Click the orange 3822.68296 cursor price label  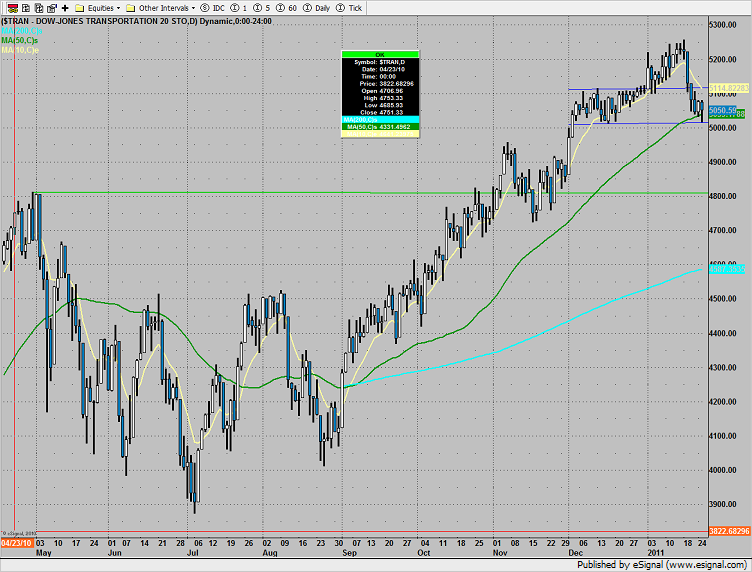click(x=729, y=531)
